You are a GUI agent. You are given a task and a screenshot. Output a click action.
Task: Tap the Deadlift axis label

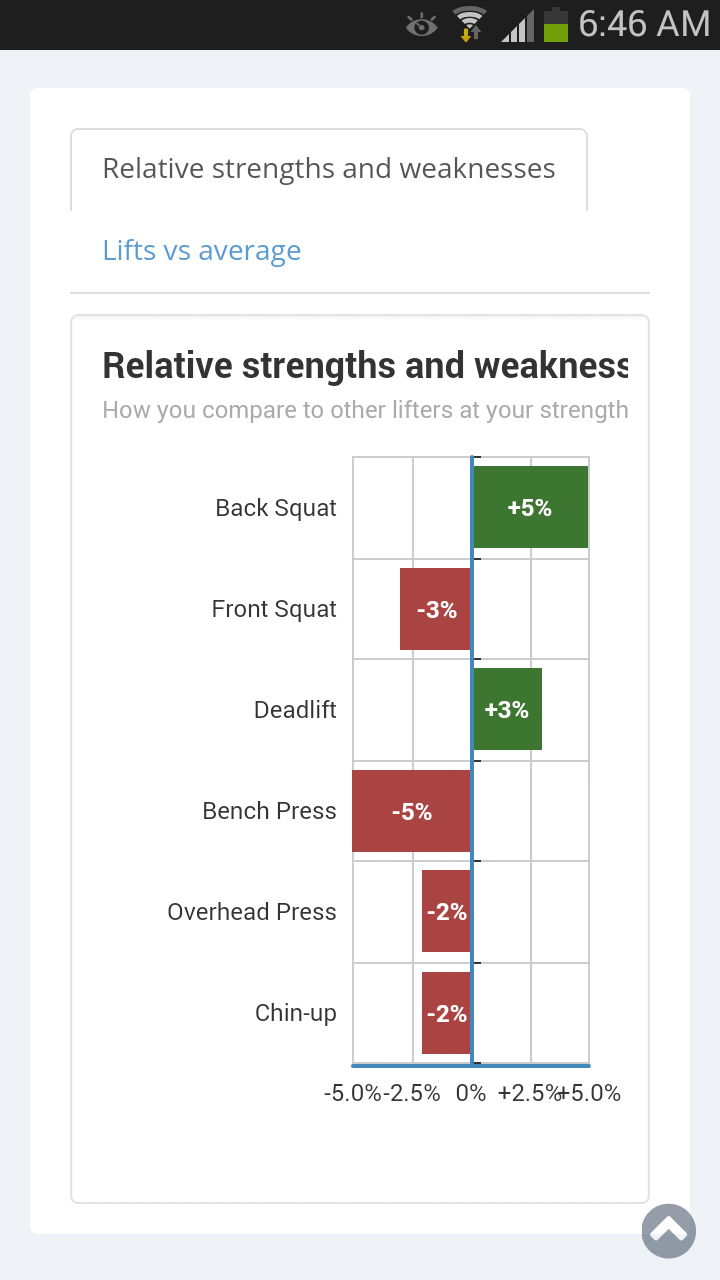pos(295,710)
